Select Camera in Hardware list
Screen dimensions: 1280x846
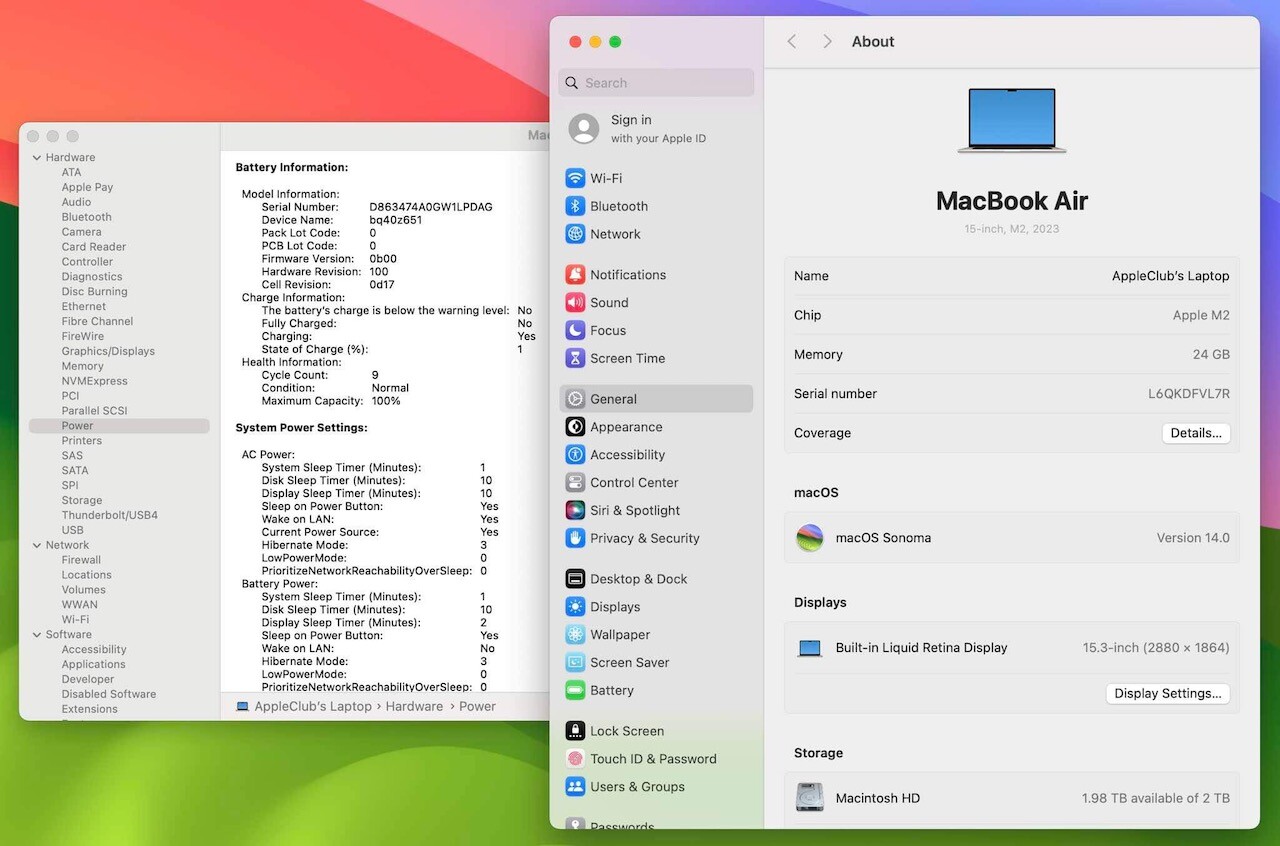tap(81, 232)
